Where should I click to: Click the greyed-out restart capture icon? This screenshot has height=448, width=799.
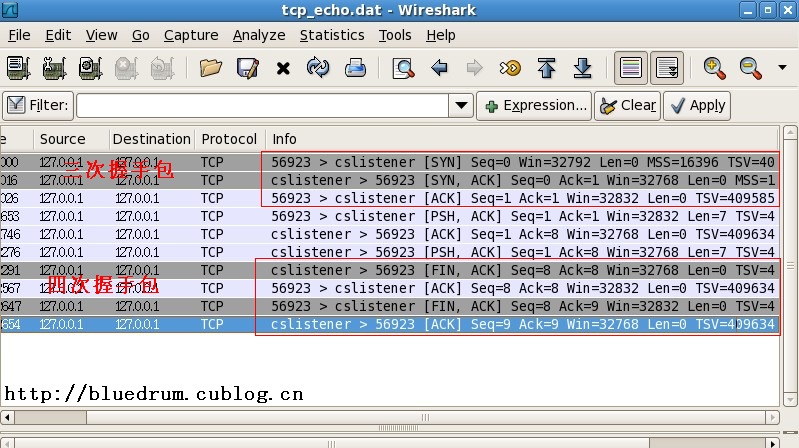point(162,68)
